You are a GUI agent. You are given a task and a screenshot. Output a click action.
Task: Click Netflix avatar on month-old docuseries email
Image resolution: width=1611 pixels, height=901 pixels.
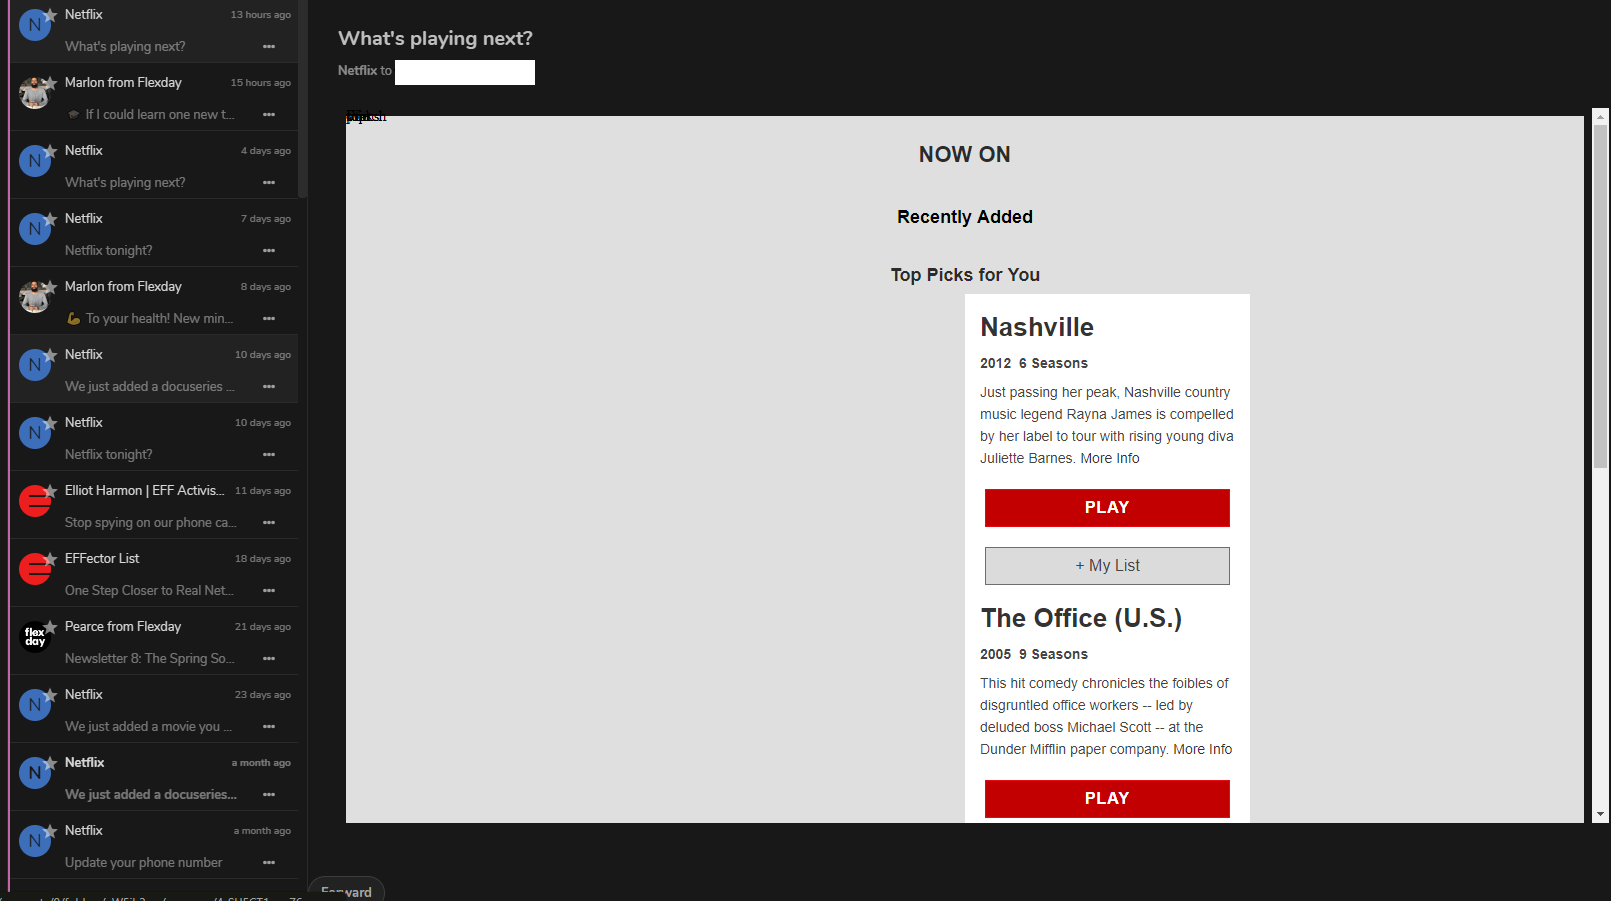(x=35, y=773)
